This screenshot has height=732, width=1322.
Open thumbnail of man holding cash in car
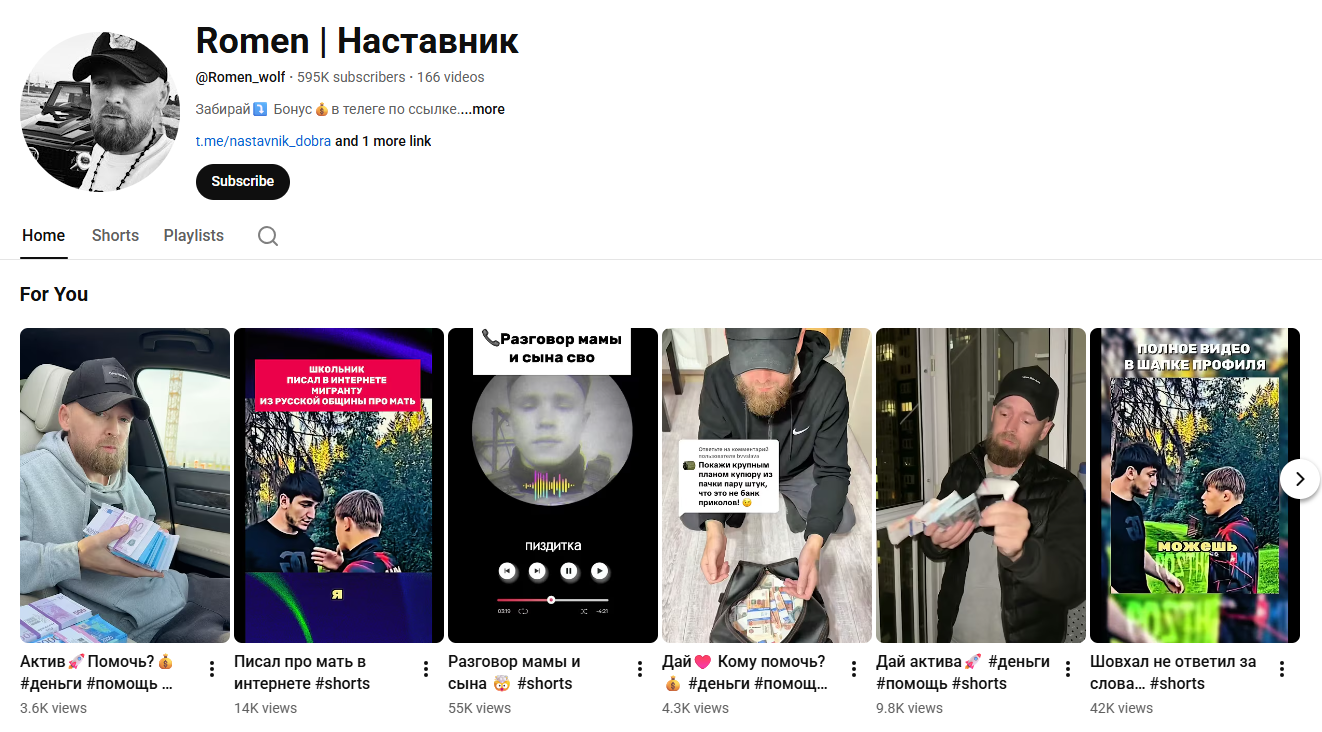tap(125, 485)
